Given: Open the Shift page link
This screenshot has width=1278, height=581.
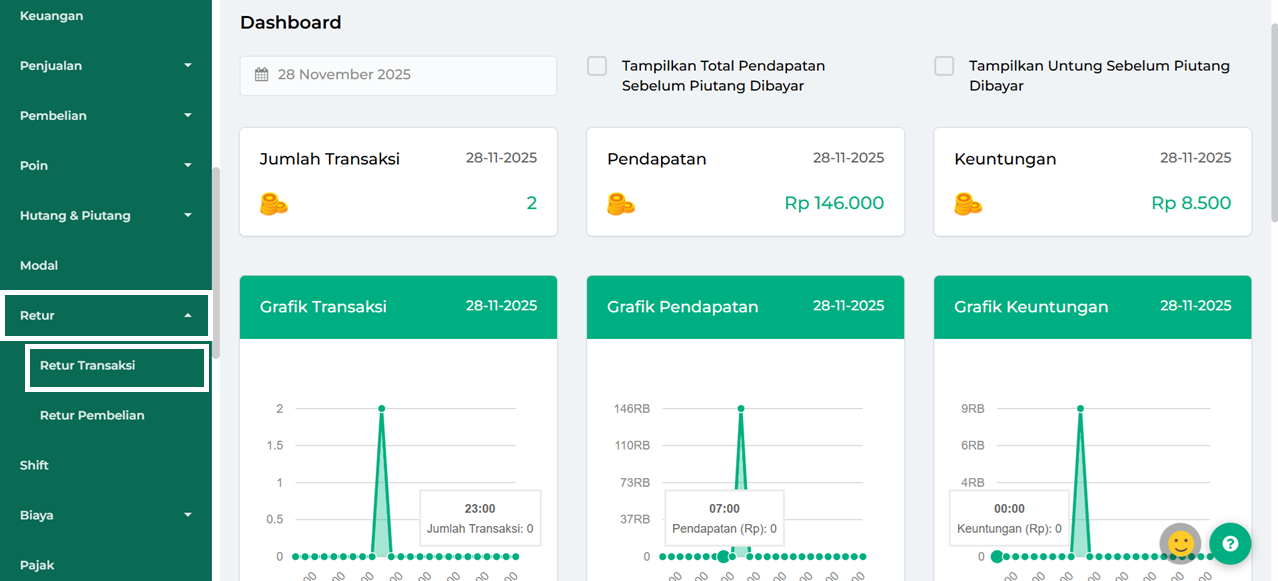Looking at the screenshot, I should 34,466.
